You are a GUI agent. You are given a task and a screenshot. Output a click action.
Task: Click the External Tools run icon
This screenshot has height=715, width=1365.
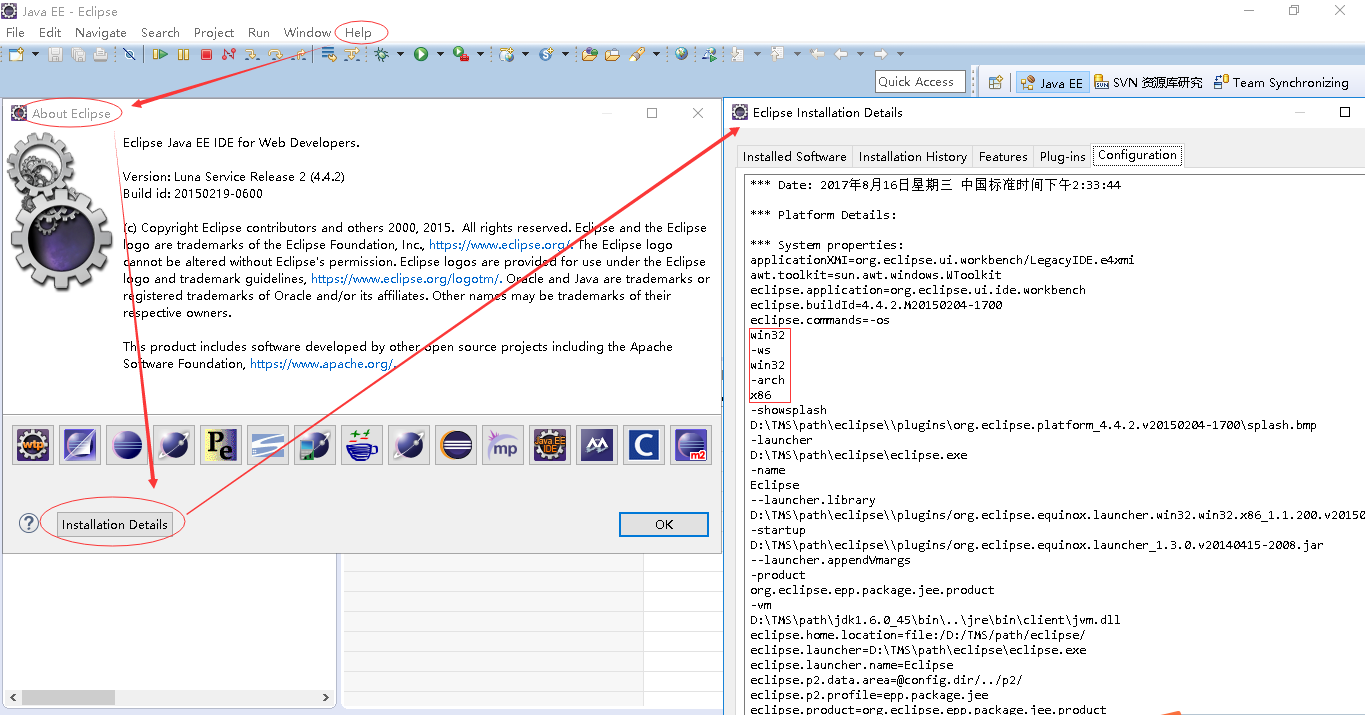coord(461,54)
